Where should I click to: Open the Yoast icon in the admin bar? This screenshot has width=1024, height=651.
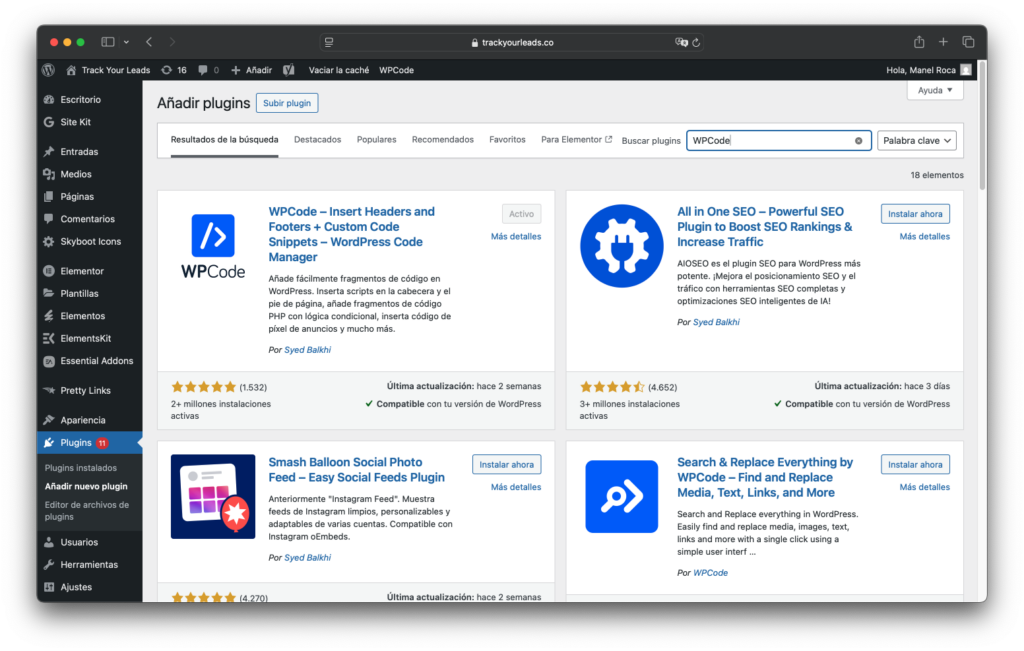click(289, 70)
